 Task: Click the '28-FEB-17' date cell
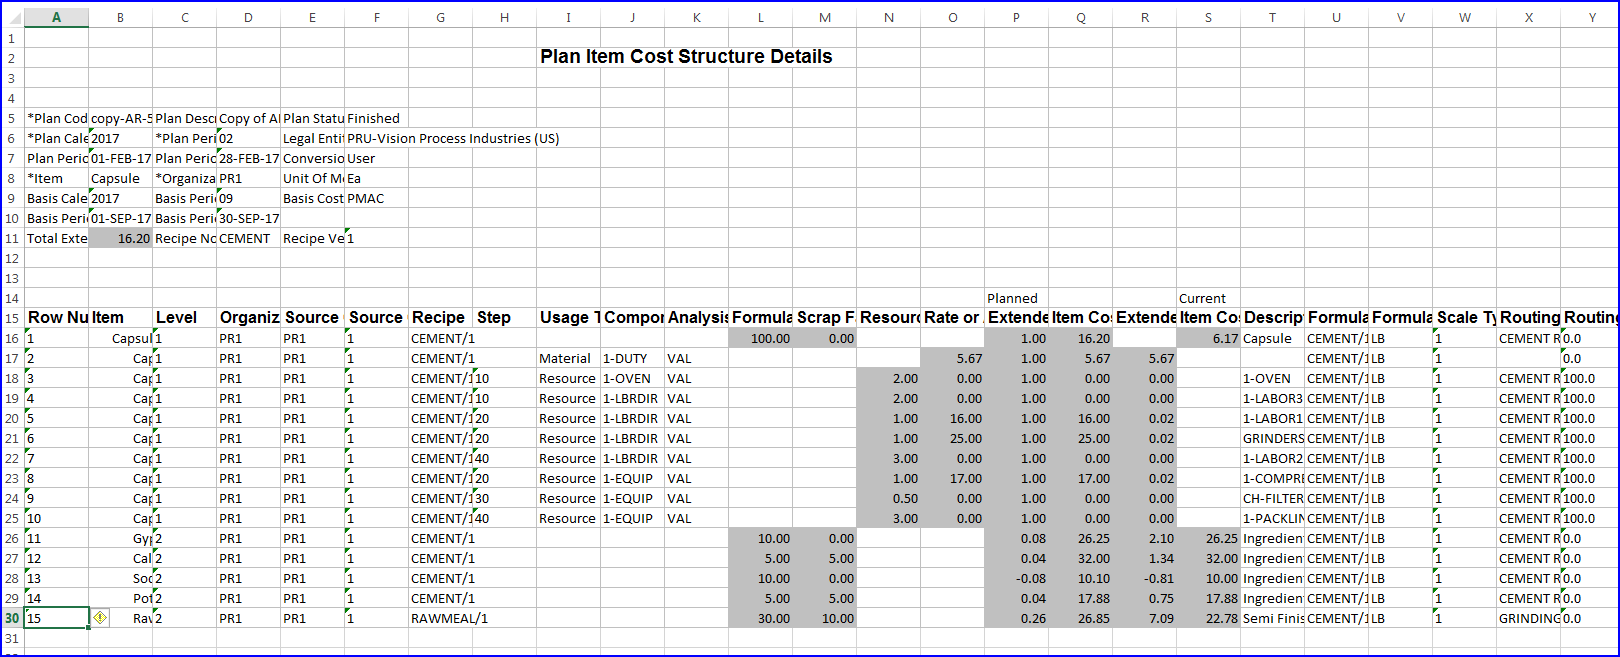[248, 158]
